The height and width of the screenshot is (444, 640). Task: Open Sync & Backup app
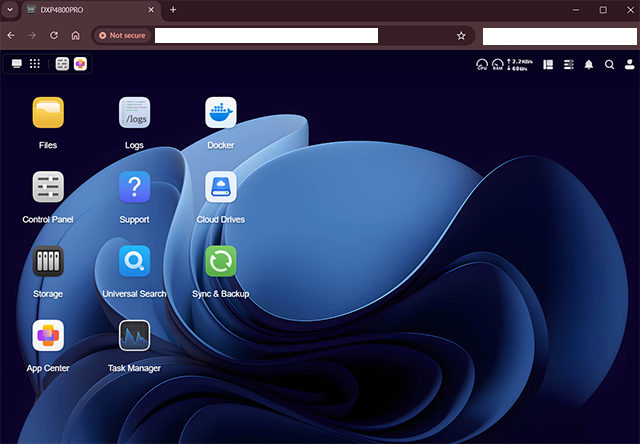coord(220,262)
